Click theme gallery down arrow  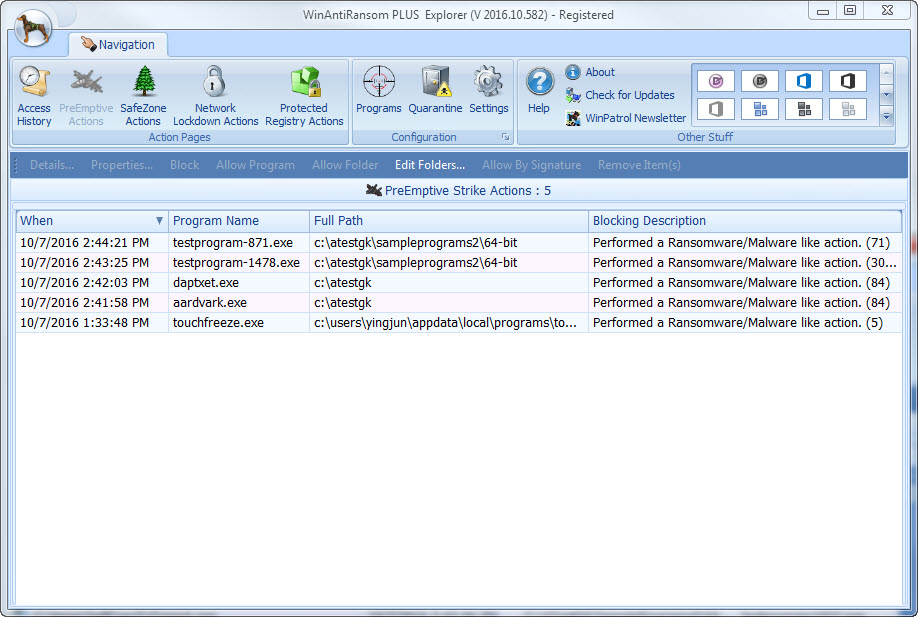(x=886, y=95)
